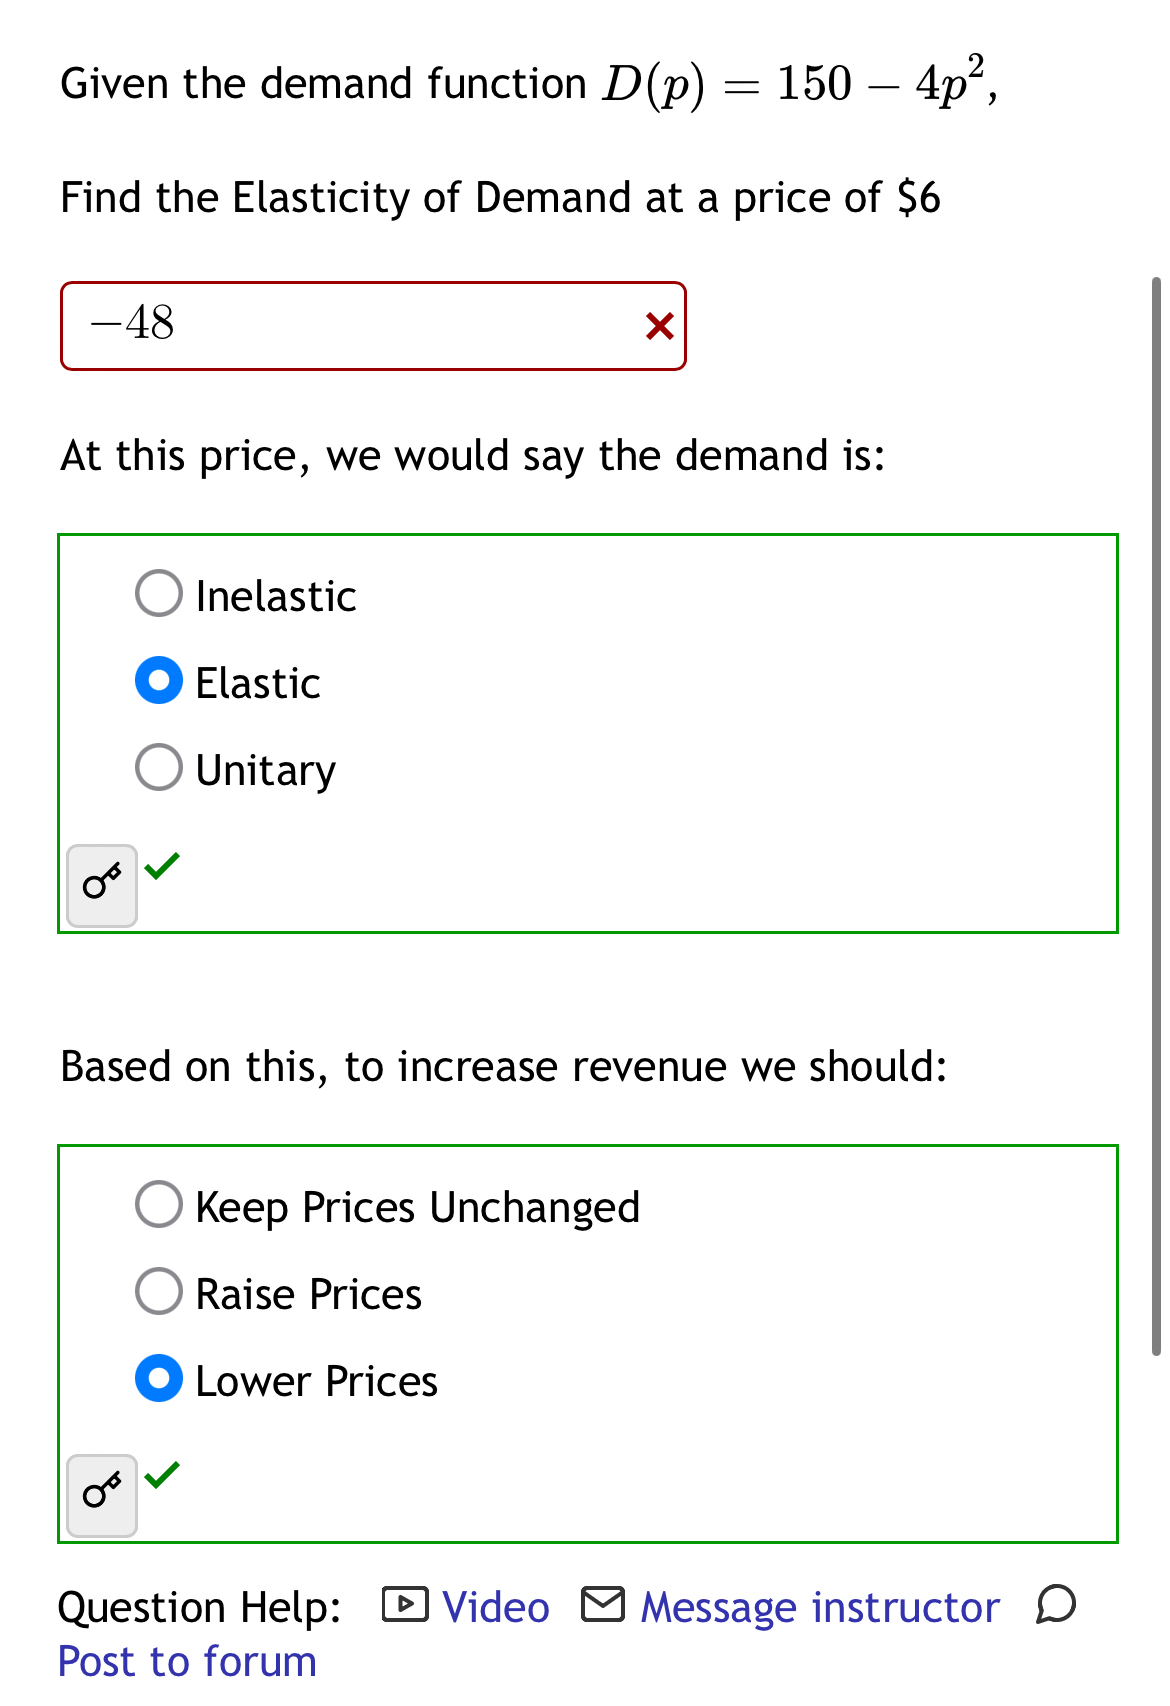Select the Elastic option

(x=158, y=681)
